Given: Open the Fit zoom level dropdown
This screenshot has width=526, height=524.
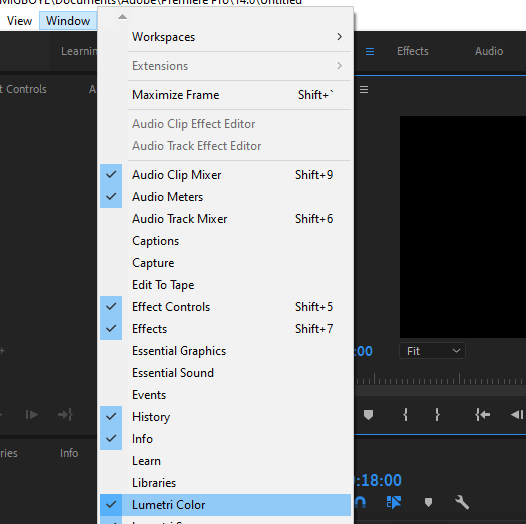Looking at the screenshot, I should click(x=432, y=351).
